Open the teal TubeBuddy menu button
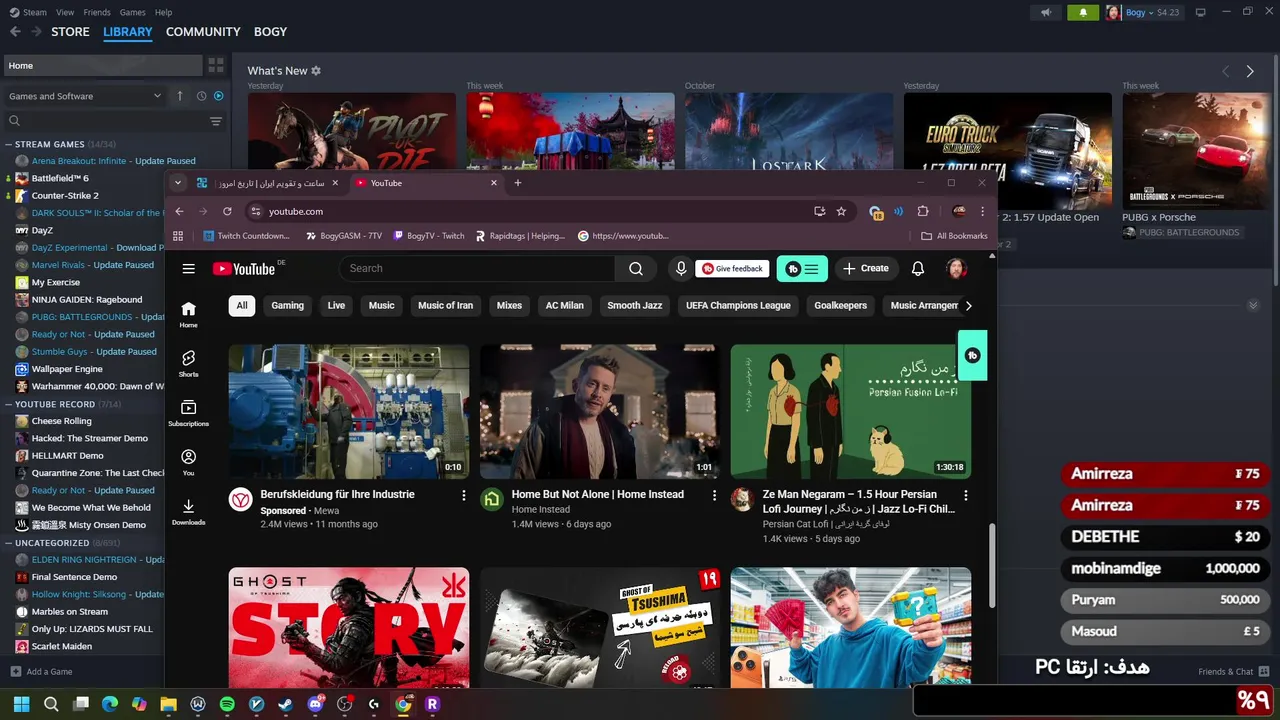Screen dimensions: 1280x720 point(802,268)
